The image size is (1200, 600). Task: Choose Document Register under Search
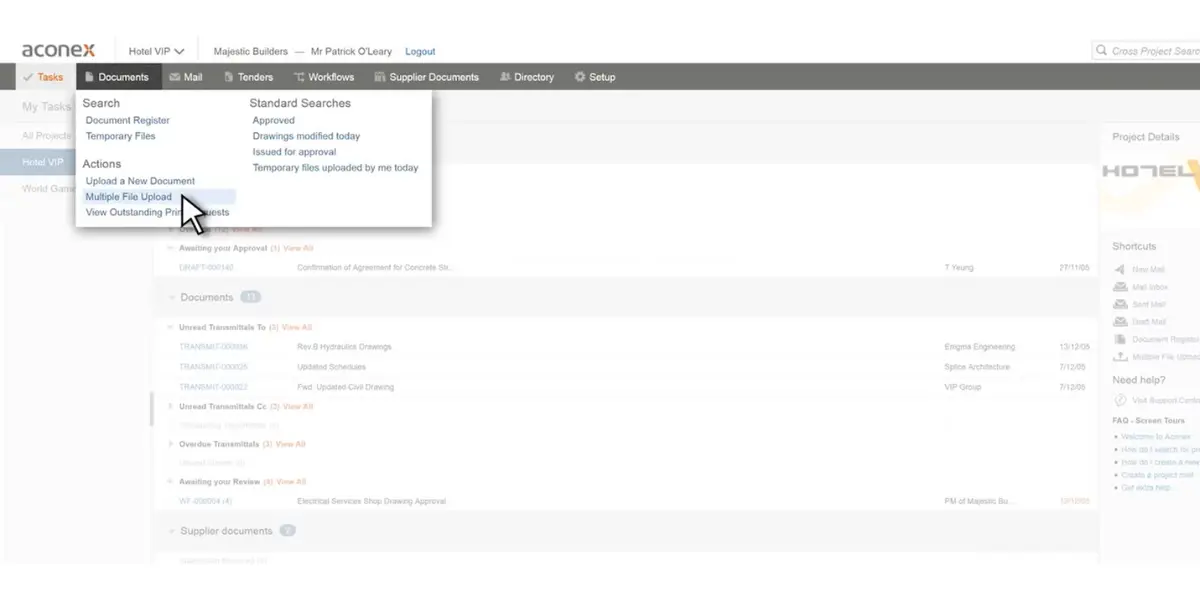(128, 120)
